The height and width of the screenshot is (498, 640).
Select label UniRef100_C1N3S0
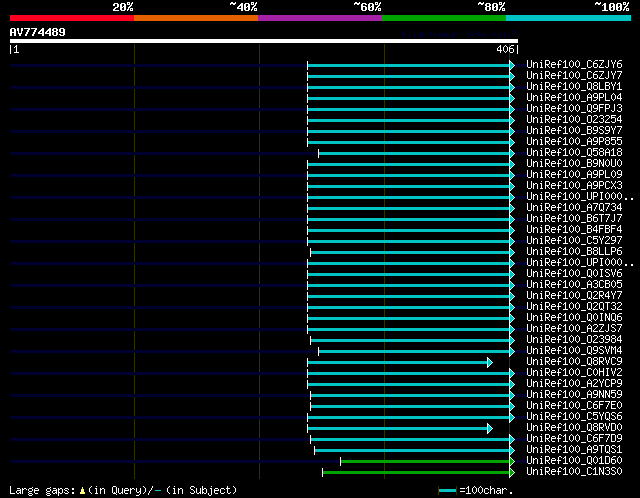574,472
